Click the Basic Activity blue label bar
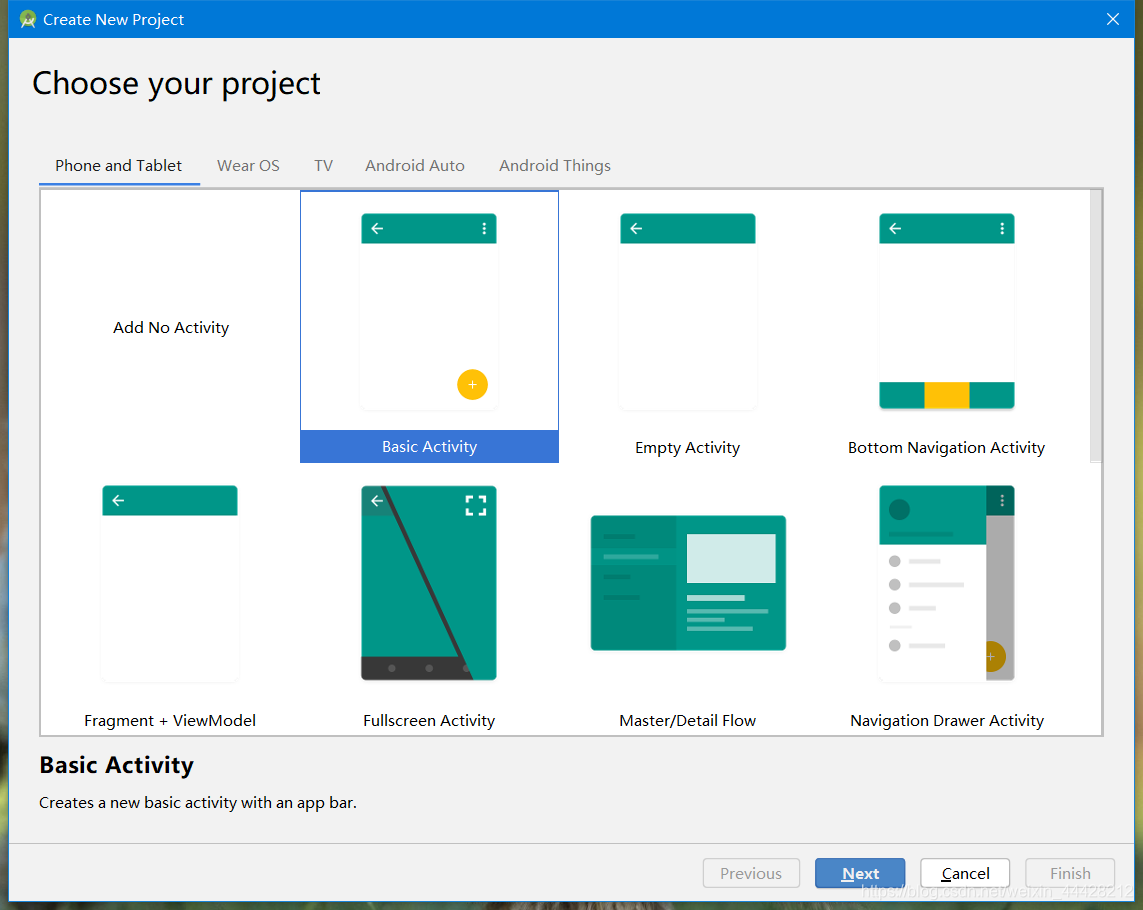The height and width of the screenshot is (910, 1143). [x=429, y=446]
